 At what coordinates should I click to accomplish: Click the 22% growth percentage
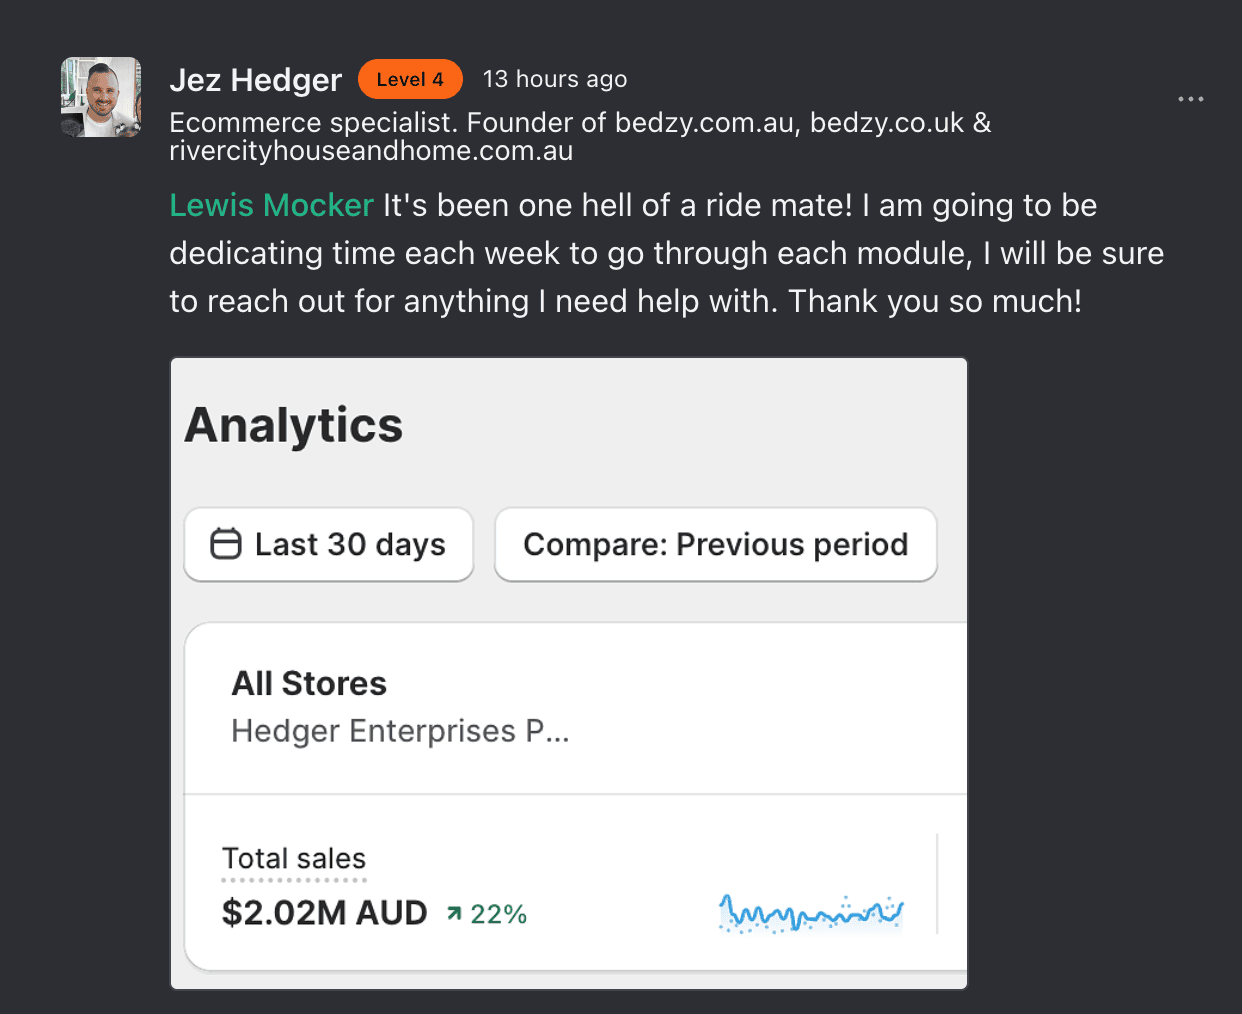498,914
